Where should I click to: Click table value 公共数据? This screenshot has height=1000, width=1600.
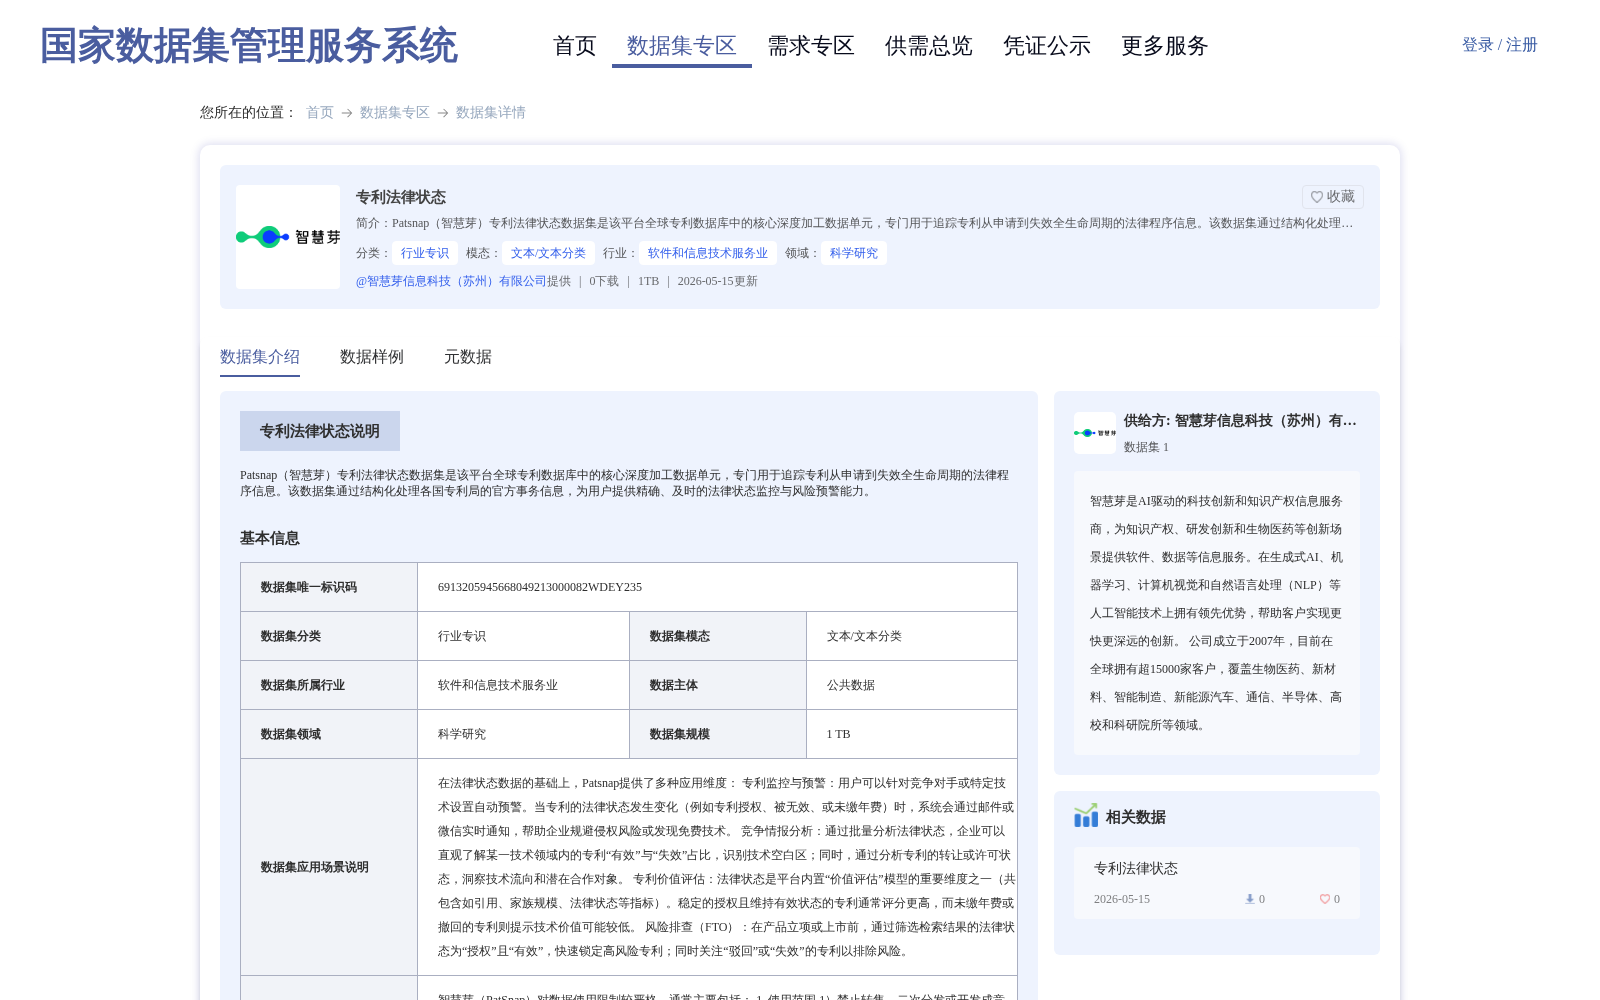[851, 685]
